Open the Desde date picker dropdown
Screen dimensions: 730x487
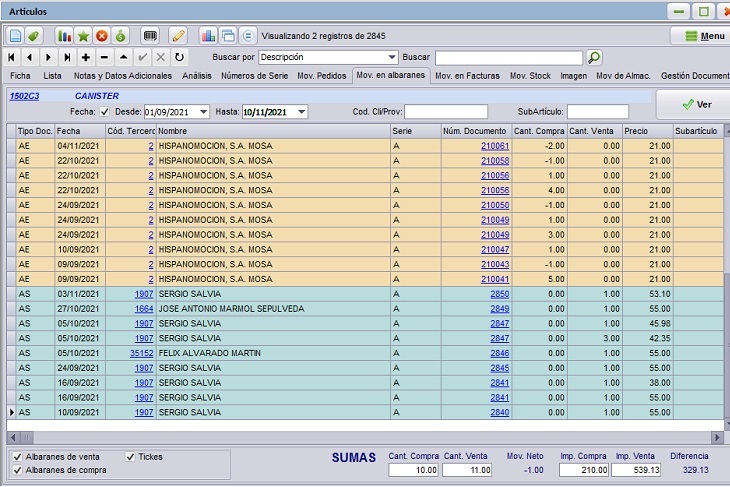[x=203, y=112]
